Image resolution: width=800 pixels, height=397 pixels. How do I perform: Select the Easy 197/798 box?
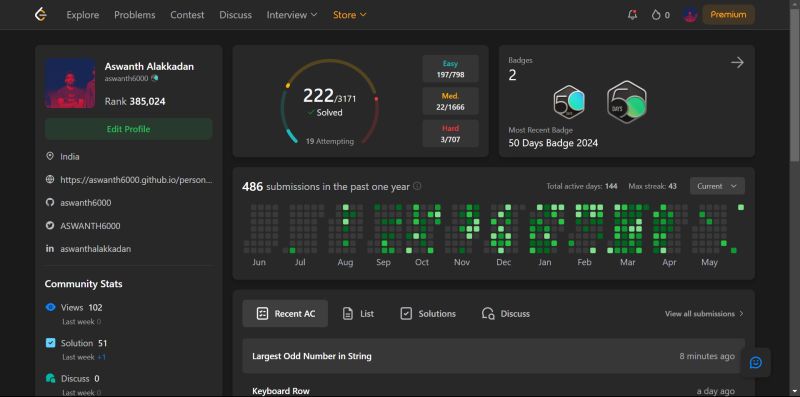451,69
